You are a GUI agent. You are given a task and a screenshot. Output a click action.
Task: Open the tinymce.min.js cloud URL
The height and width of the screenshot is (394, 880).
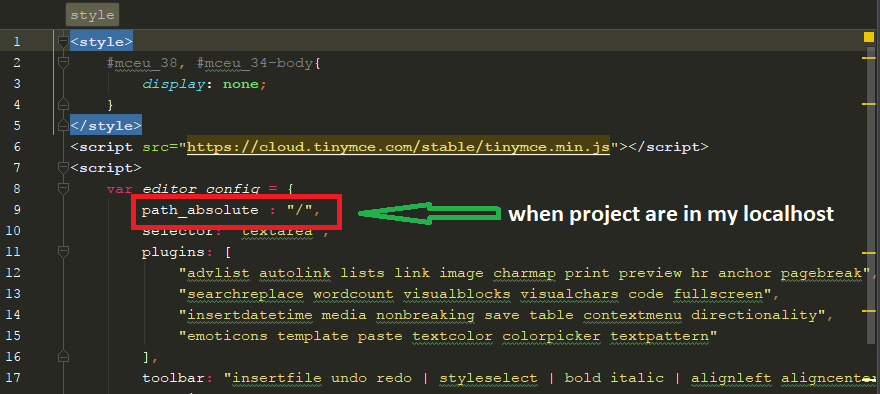398,147
